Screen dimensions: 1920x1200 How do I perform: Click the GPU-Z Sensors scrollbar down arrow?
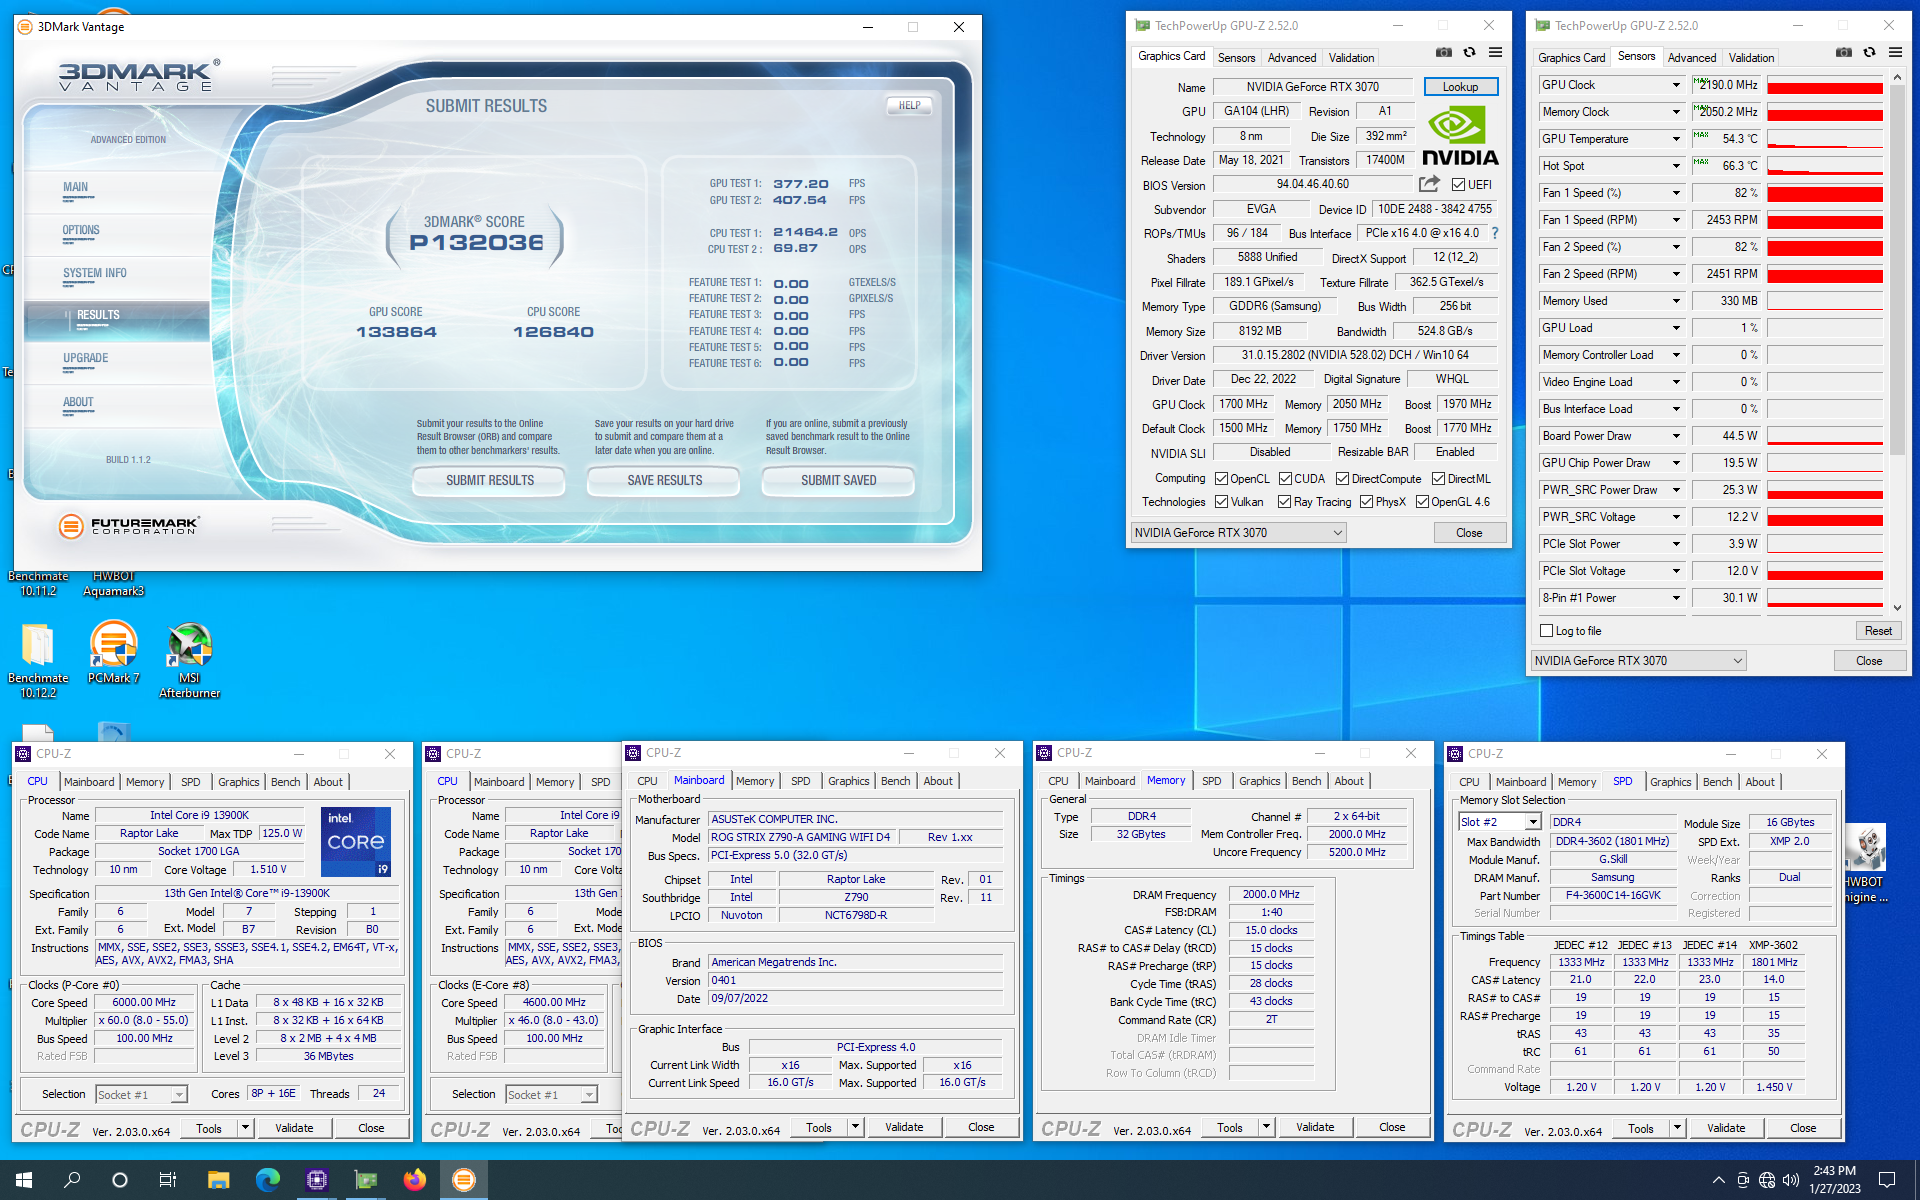click(1897, 607)
